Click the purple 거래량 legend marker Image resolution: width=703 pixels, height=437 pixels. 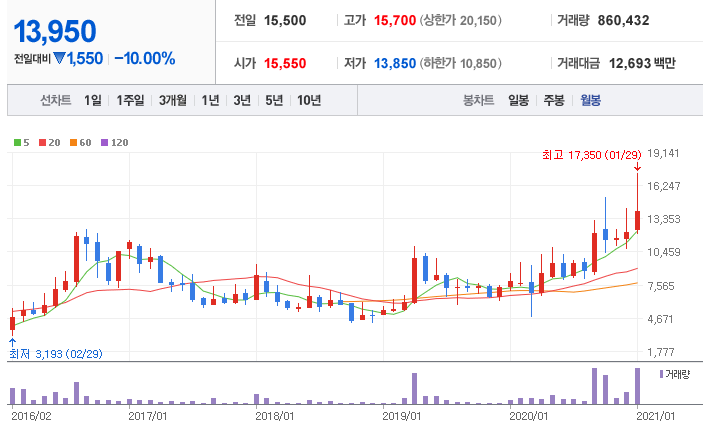661,374
